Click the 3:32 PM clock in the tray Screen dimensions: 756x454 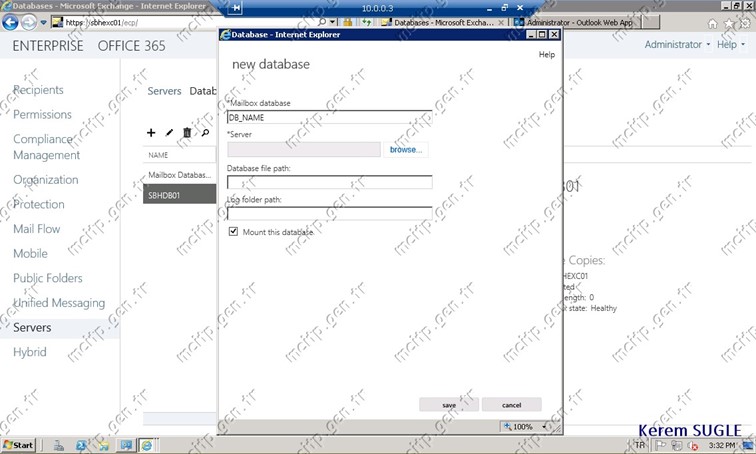coord(722,445)
